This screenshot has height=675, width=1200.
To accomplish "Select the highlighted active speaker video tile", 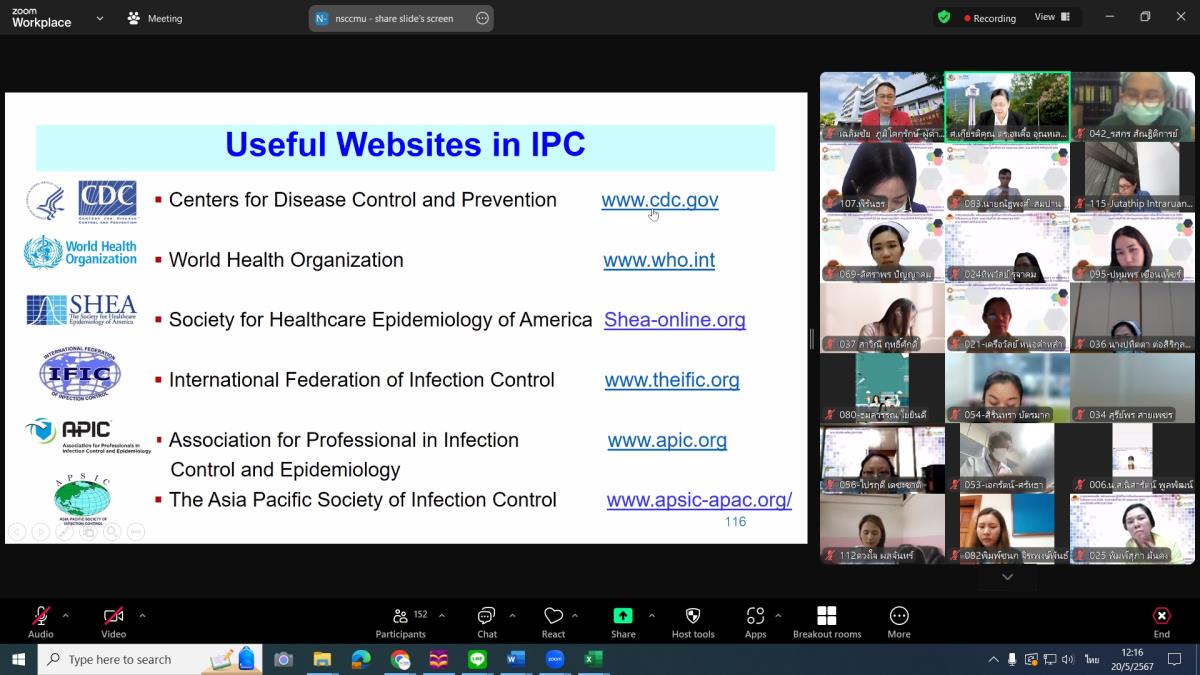I will pos(1007,106).
